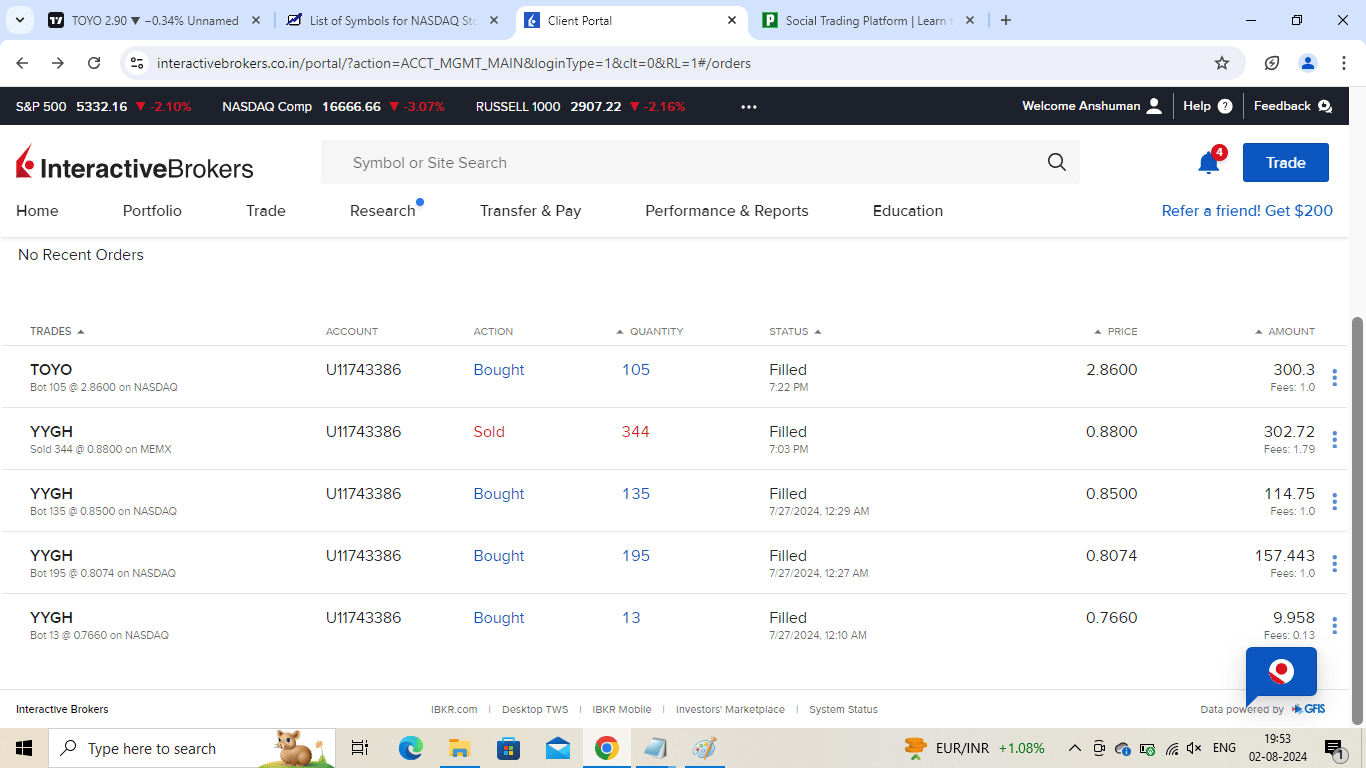Open the Portfolio menu

pos(152,211)
